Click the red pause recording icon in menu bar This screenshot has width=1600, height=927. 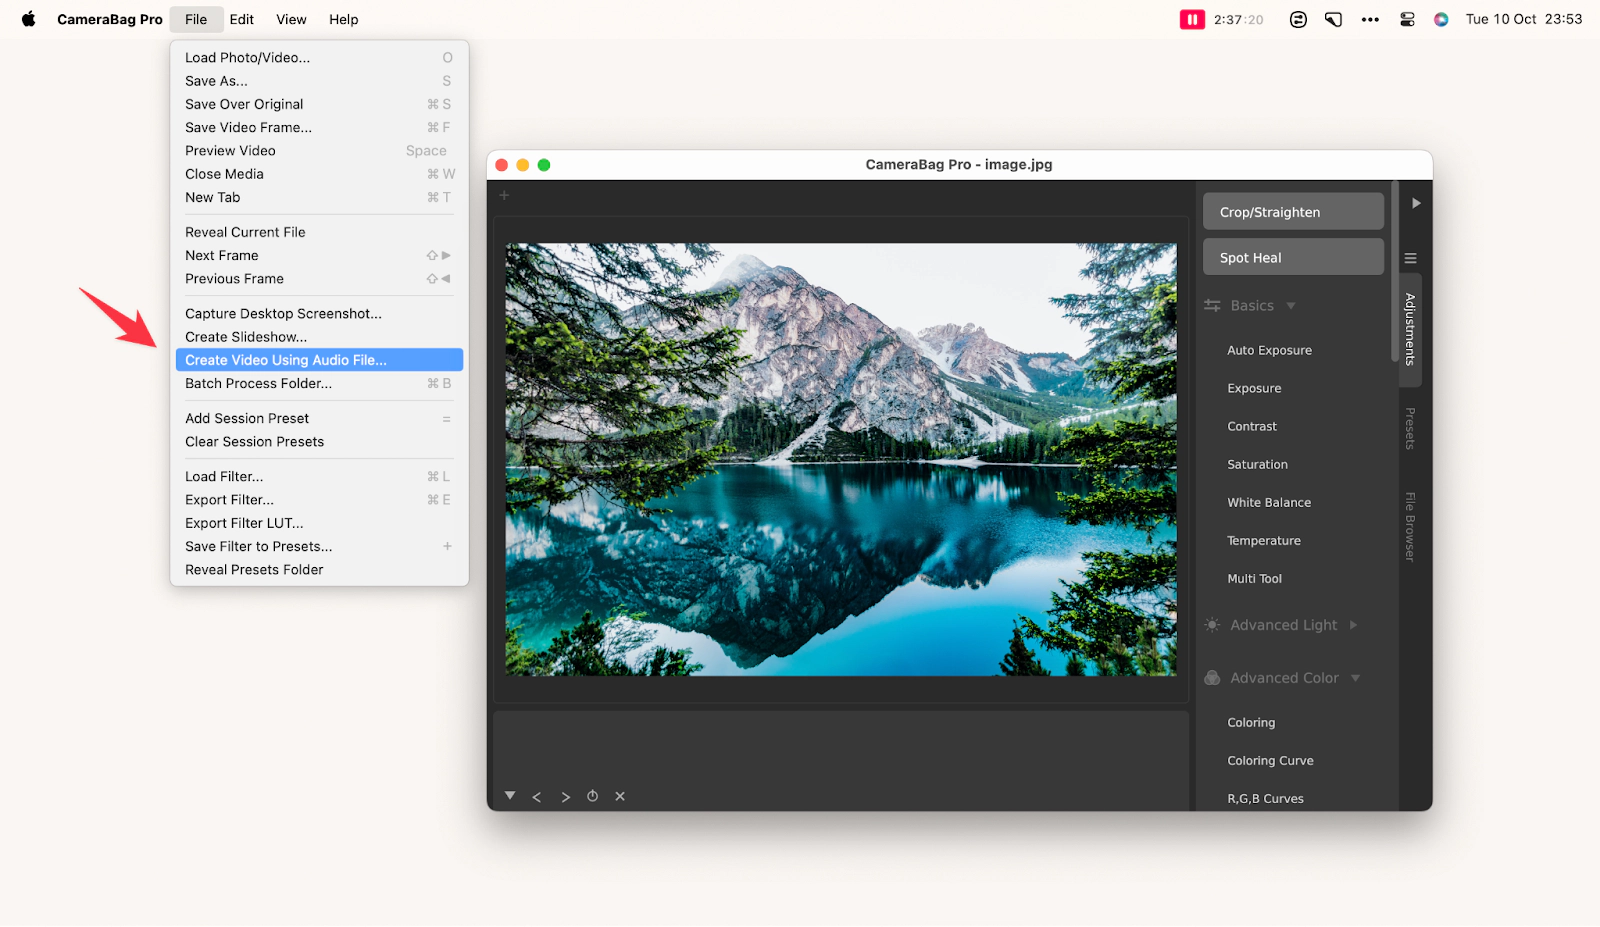pyautogui.click(x=1192, y=19)
